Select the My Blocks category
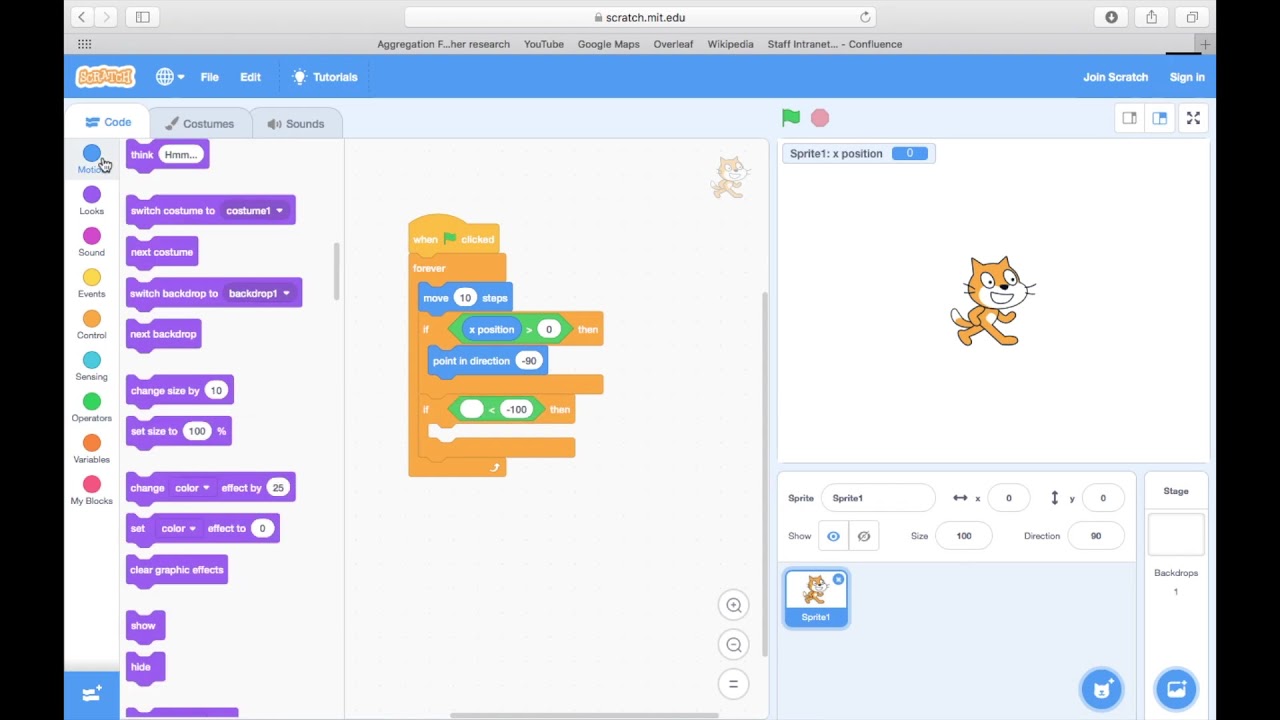This screenshot has height=720, width=1280. coord(91,491)
